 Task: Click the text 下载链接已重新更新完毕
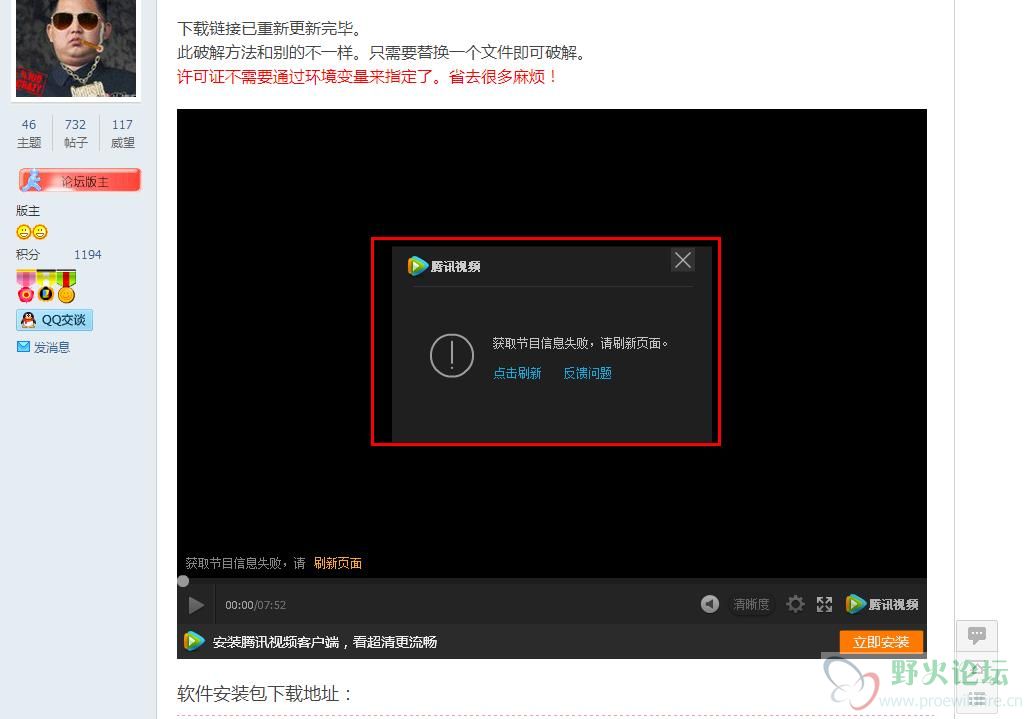coord(269,28)
